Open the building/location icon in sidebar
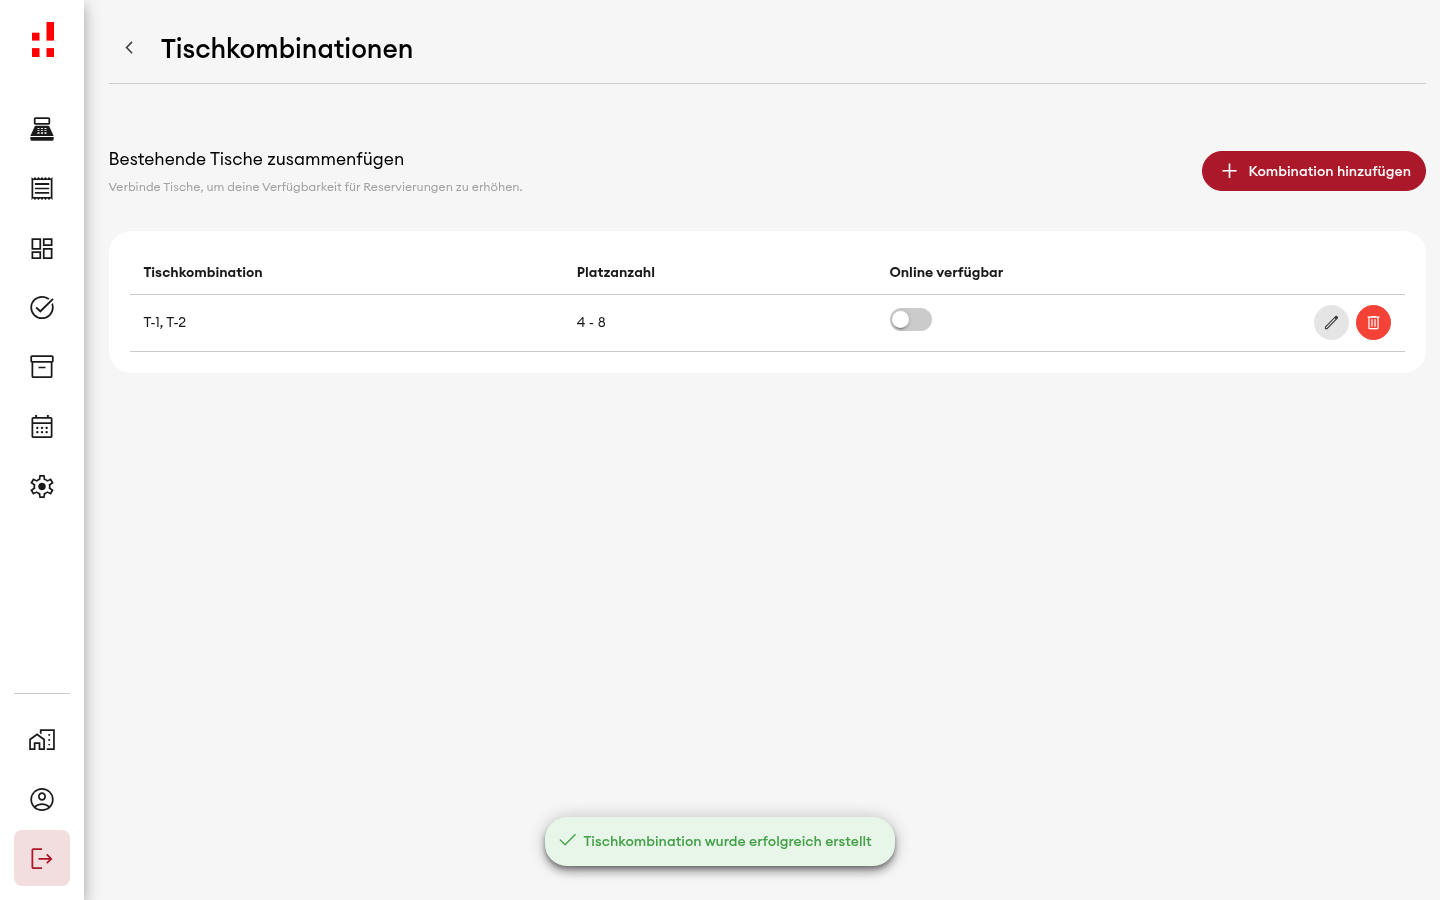 click(42, 740)
